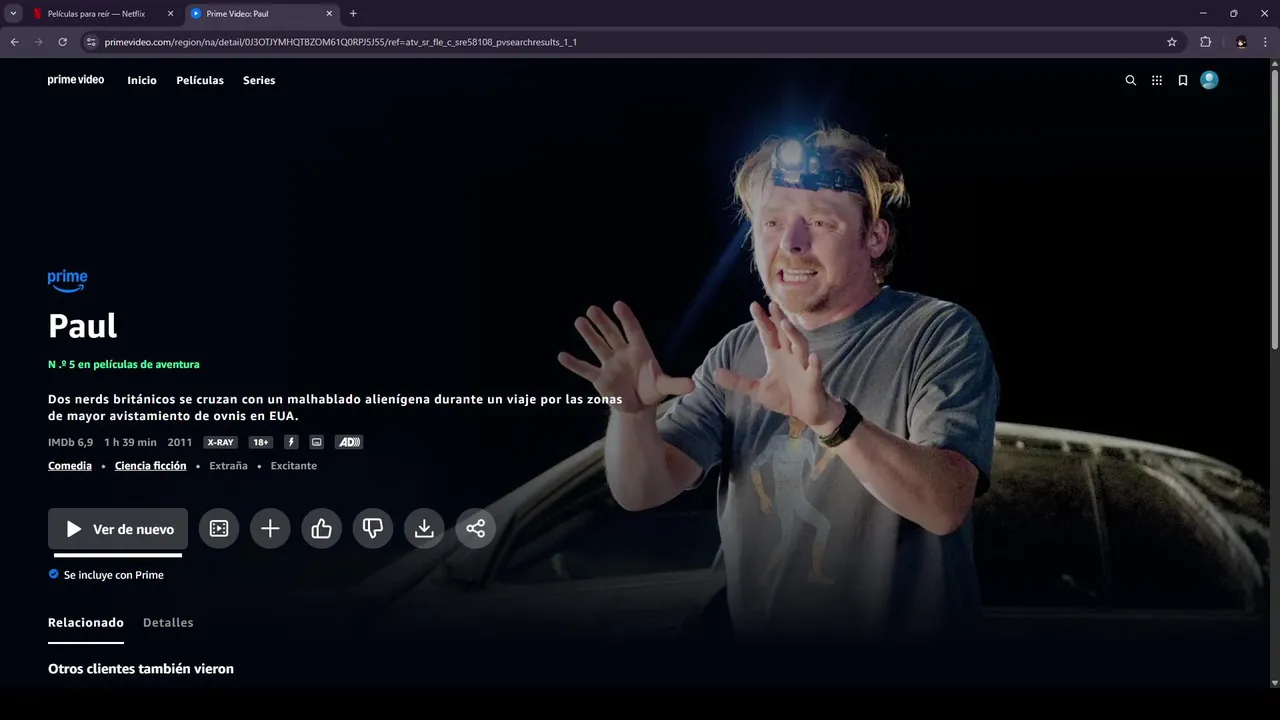This screenshot has height=720, width=1280.
Task: Bookmark this page with star icon
Action: [1172, 42]
